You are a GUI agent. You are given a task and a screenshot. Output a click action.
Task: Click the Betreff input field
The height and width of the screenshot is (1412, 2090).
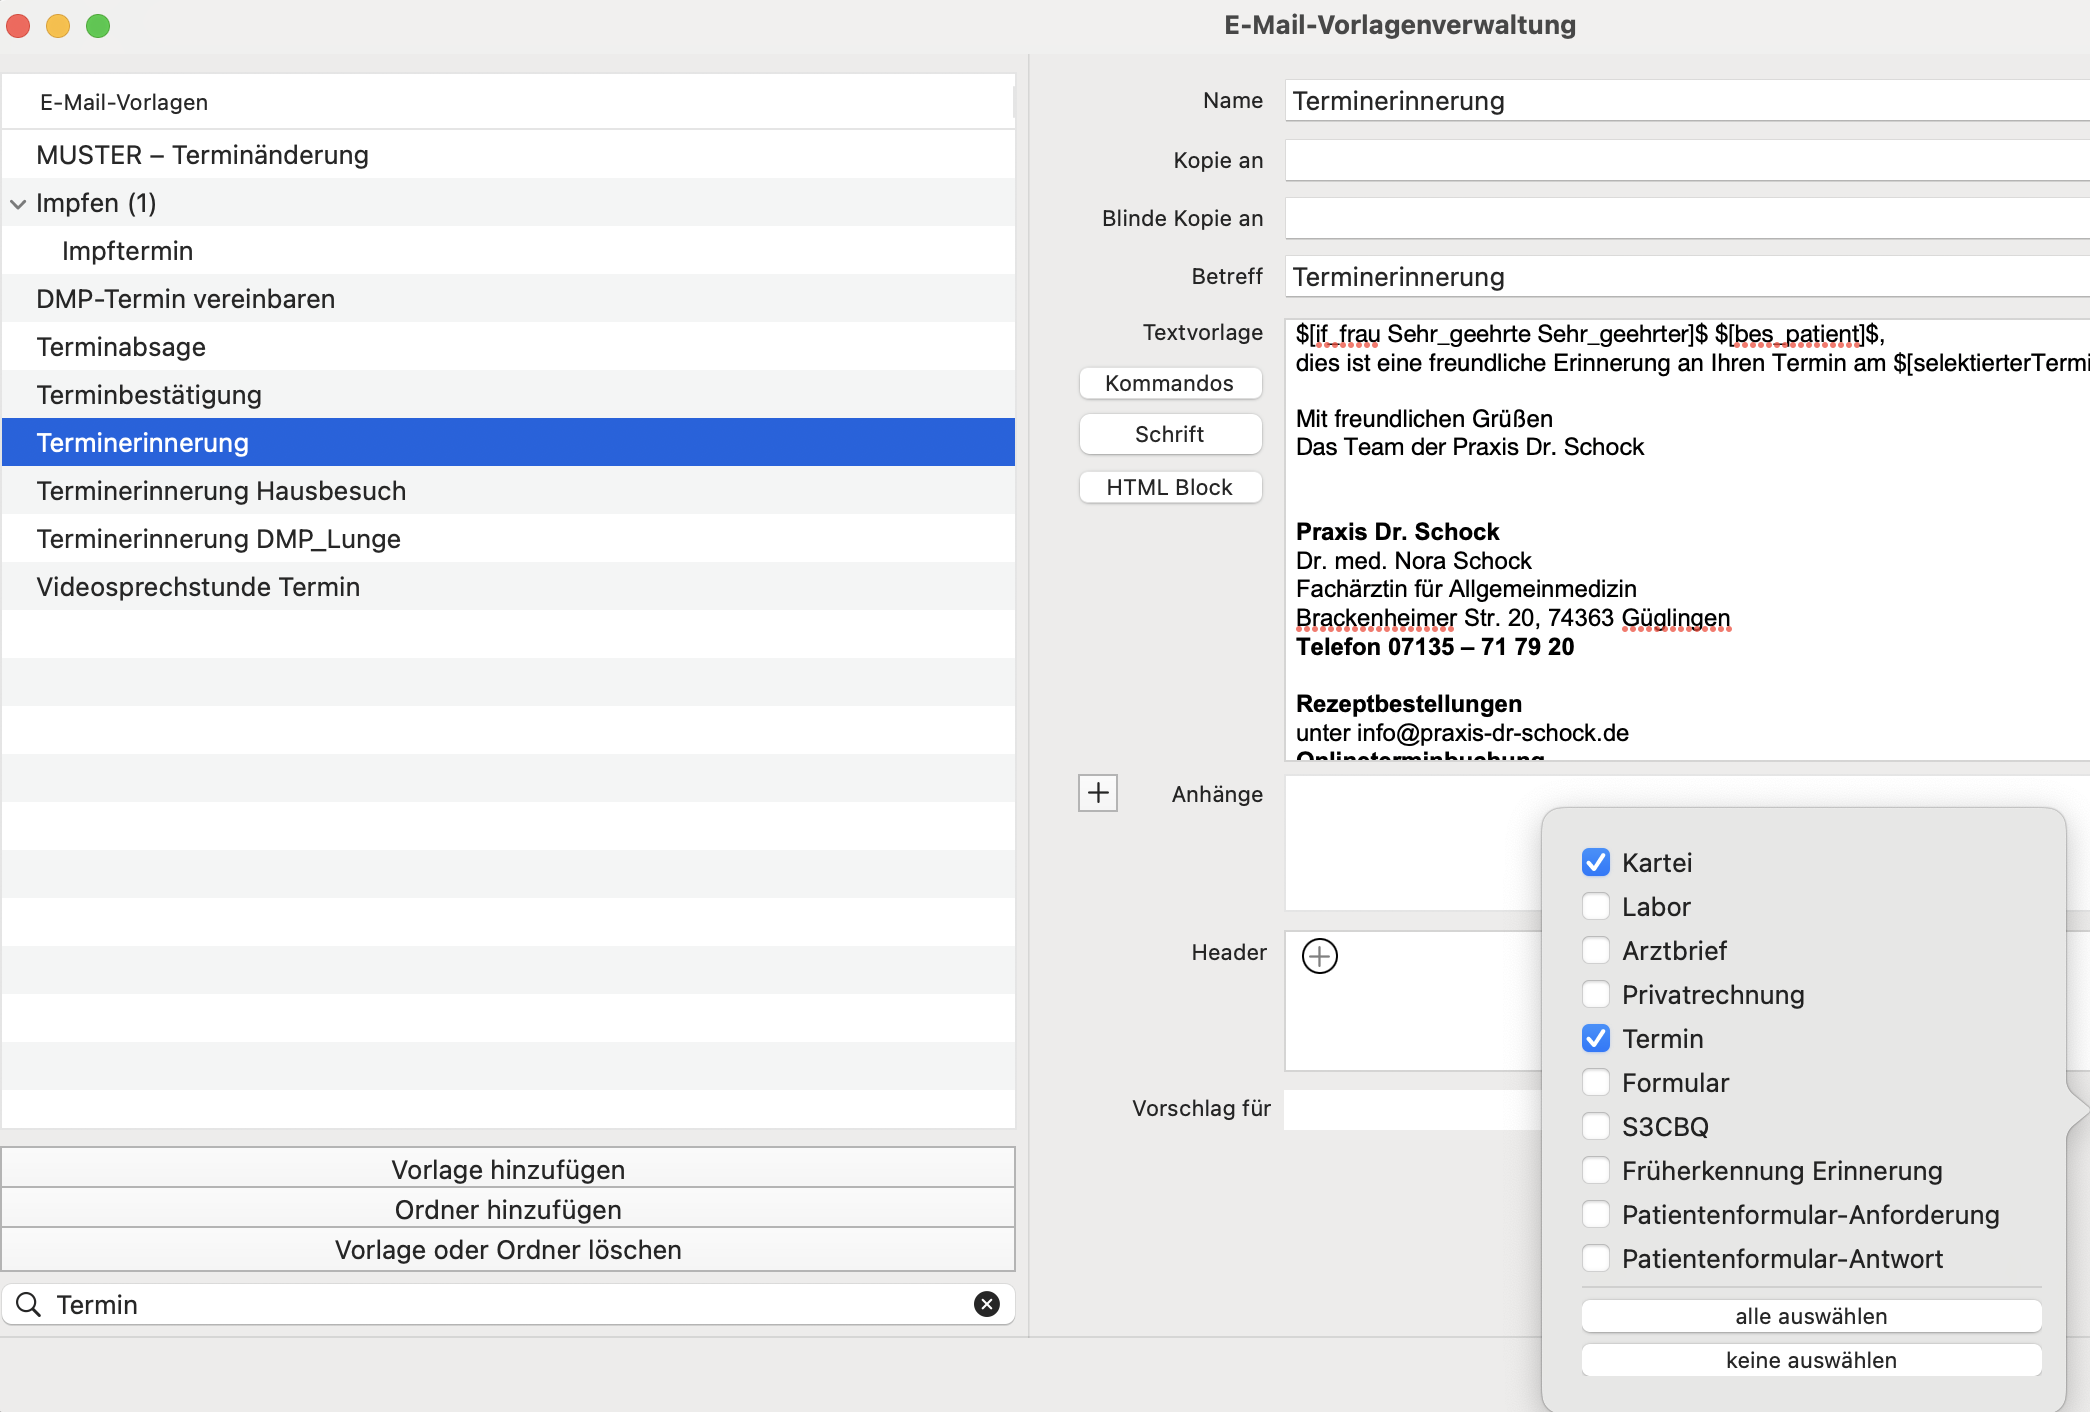[x=1687, y=277]
